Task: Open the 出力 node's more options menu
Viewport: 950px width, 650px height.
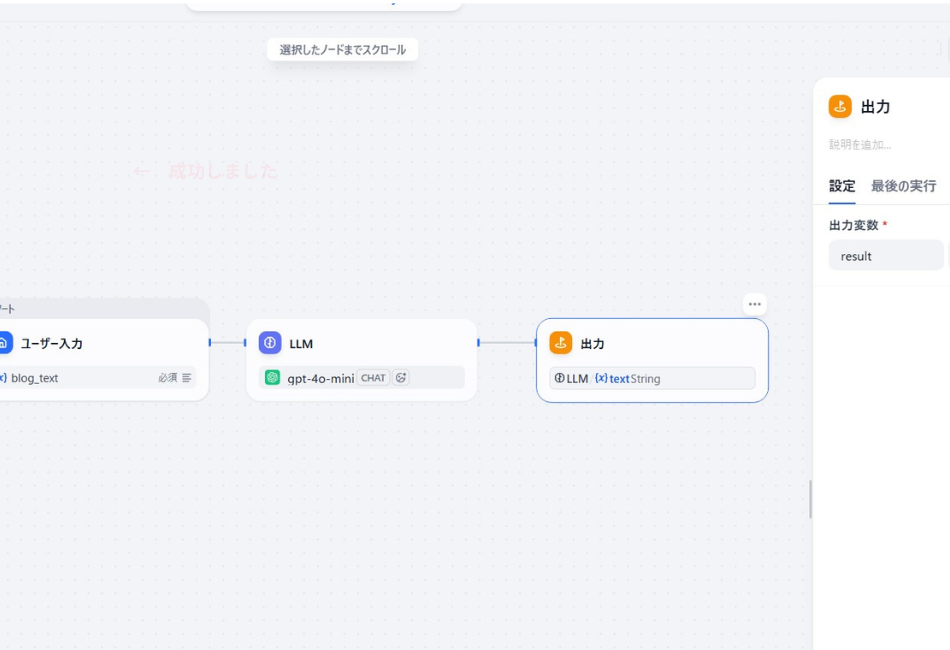Action: pyautogui.click(x=755, y=303)
